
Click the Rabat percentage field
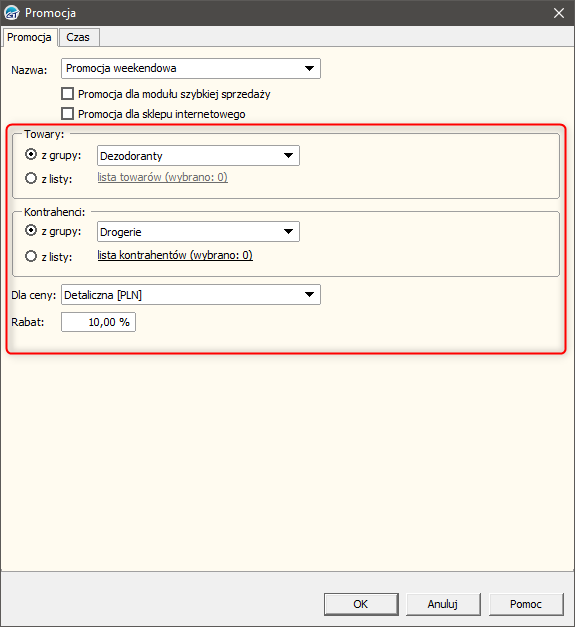98,322
